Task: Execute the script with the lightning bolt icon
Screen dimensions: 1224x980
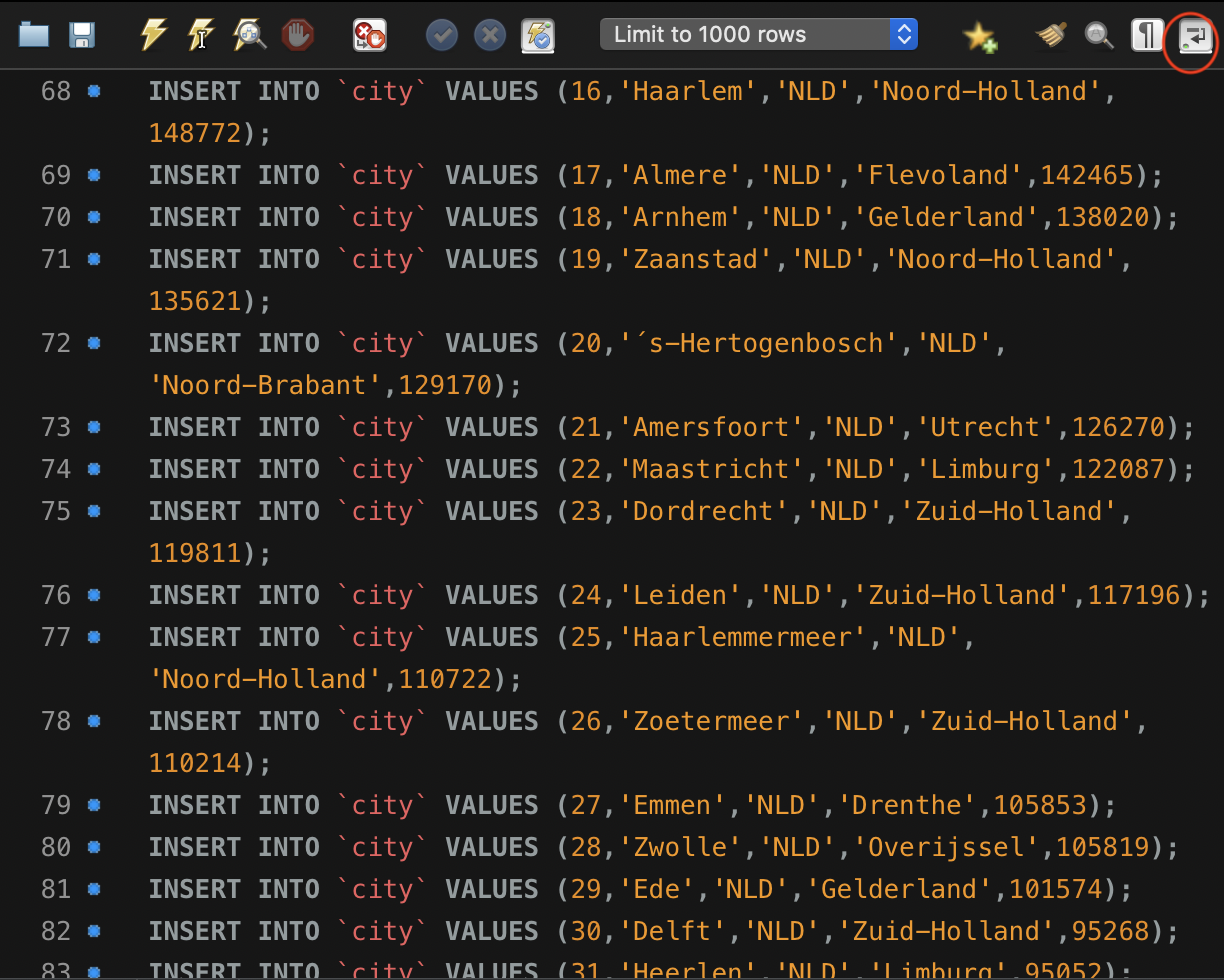Action: tap(153, 36)
